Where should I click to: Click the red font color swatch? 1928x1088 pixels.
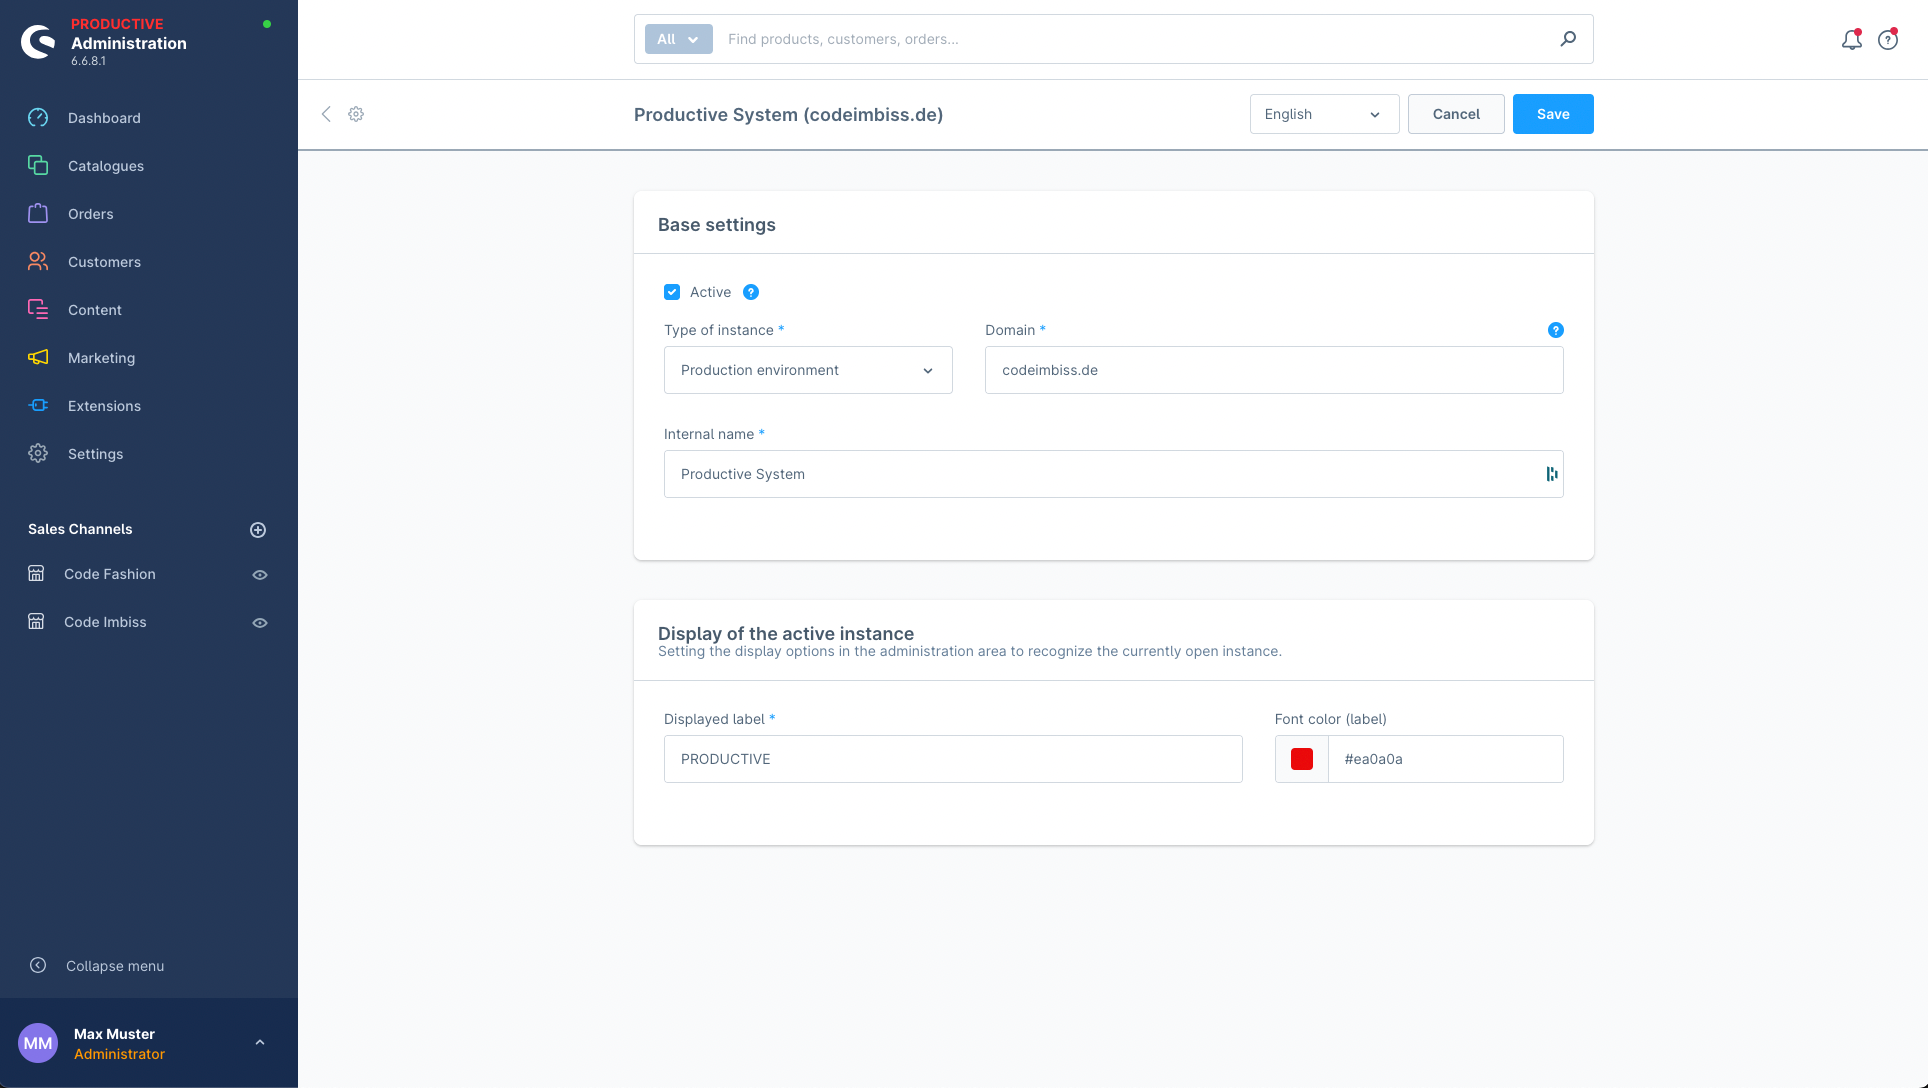(1302, 758)
